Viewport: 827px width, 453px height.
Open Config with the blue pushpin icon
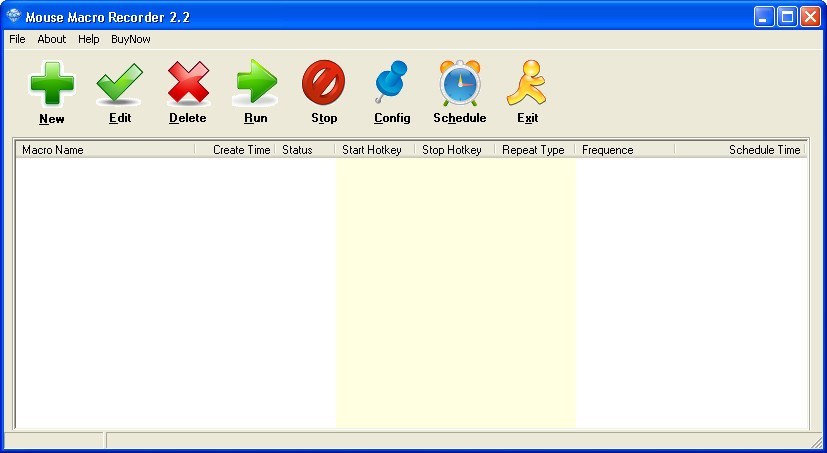(391, 82)
